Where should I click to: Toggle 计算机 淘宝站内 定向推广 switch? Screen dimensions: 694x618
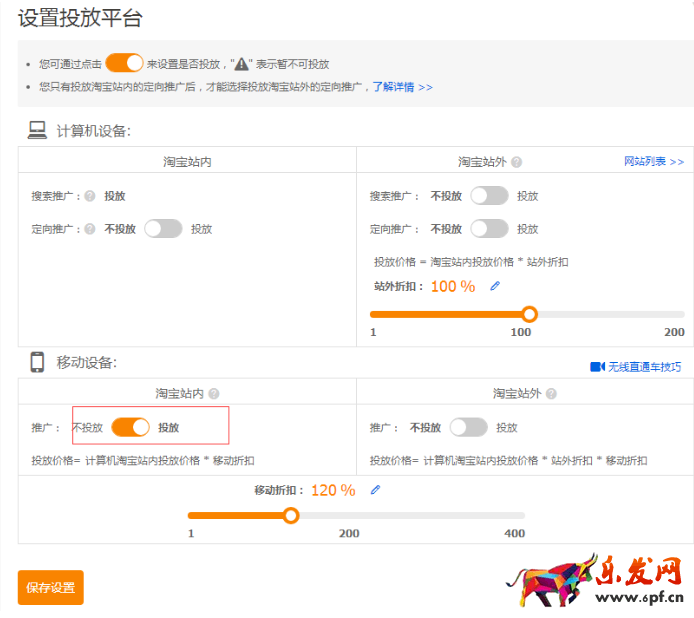tap(163, 229)
